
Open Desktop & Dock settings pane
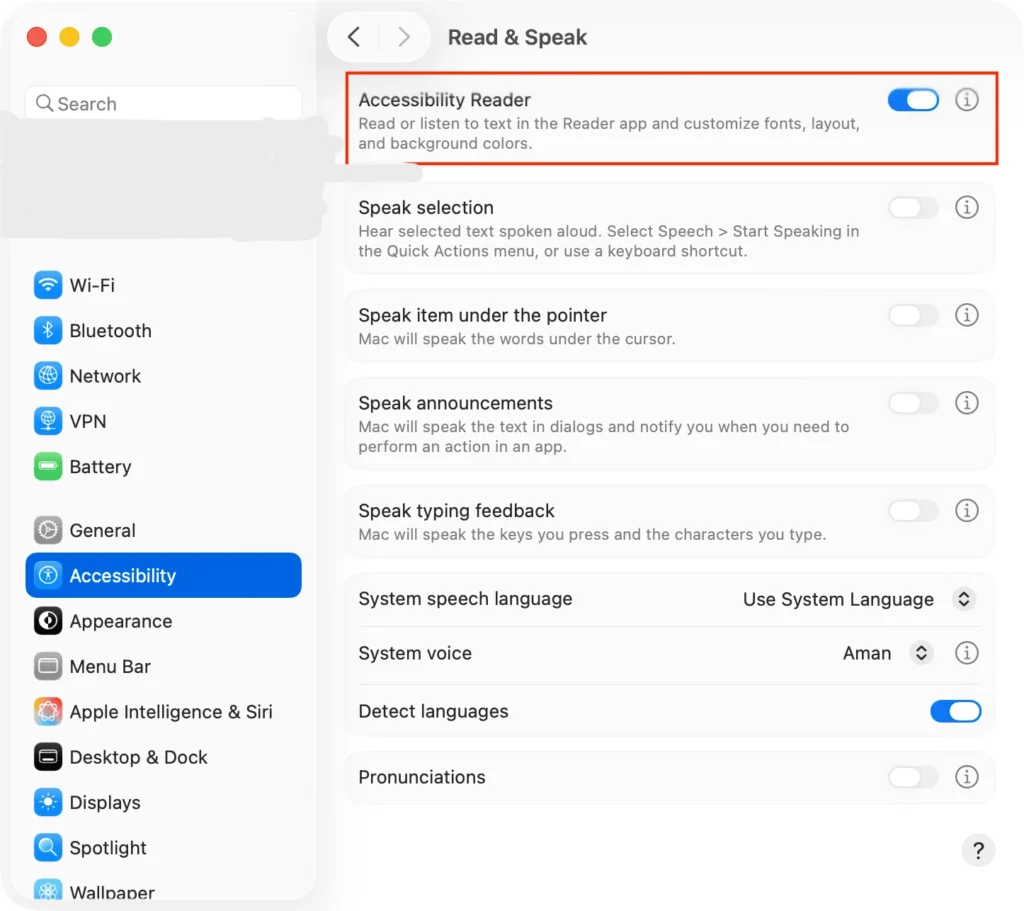pyautogui.click(x=138, y=757)
